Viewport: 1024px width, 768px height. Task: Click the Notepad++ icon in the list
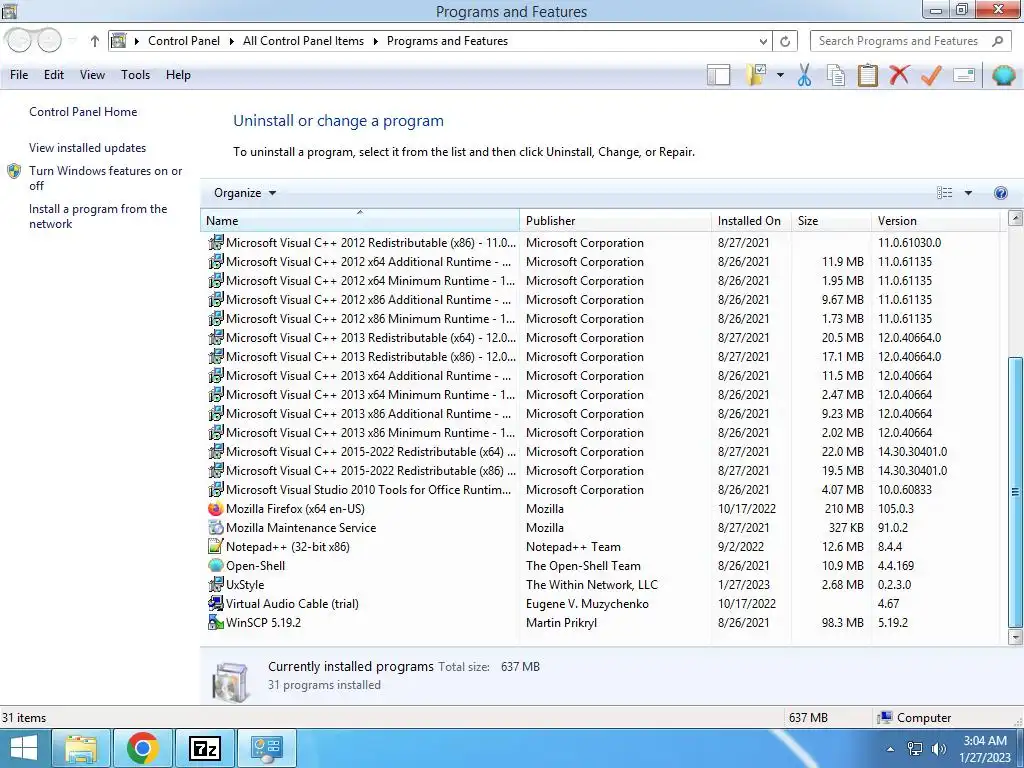click(x=216, y=547)
